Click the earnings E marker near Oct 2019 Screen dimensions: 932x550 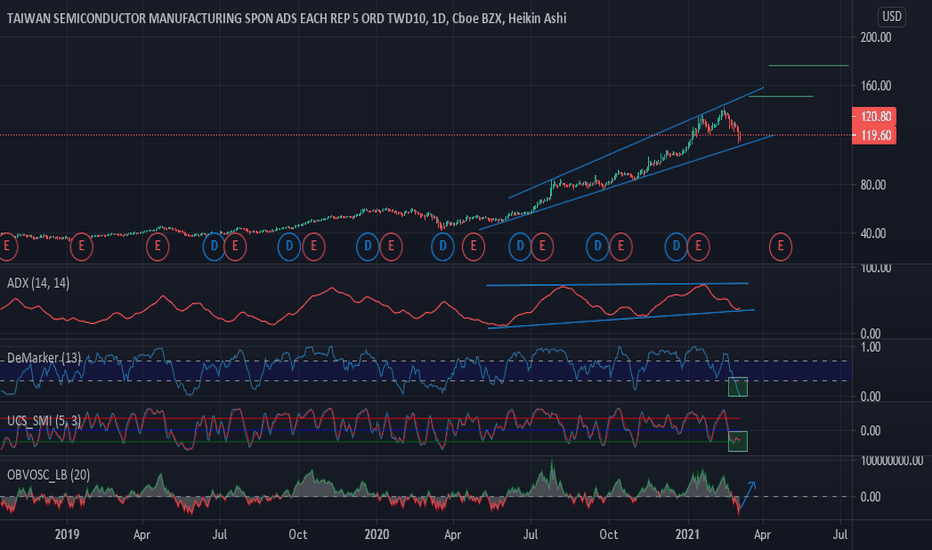(x=313, y=247)
